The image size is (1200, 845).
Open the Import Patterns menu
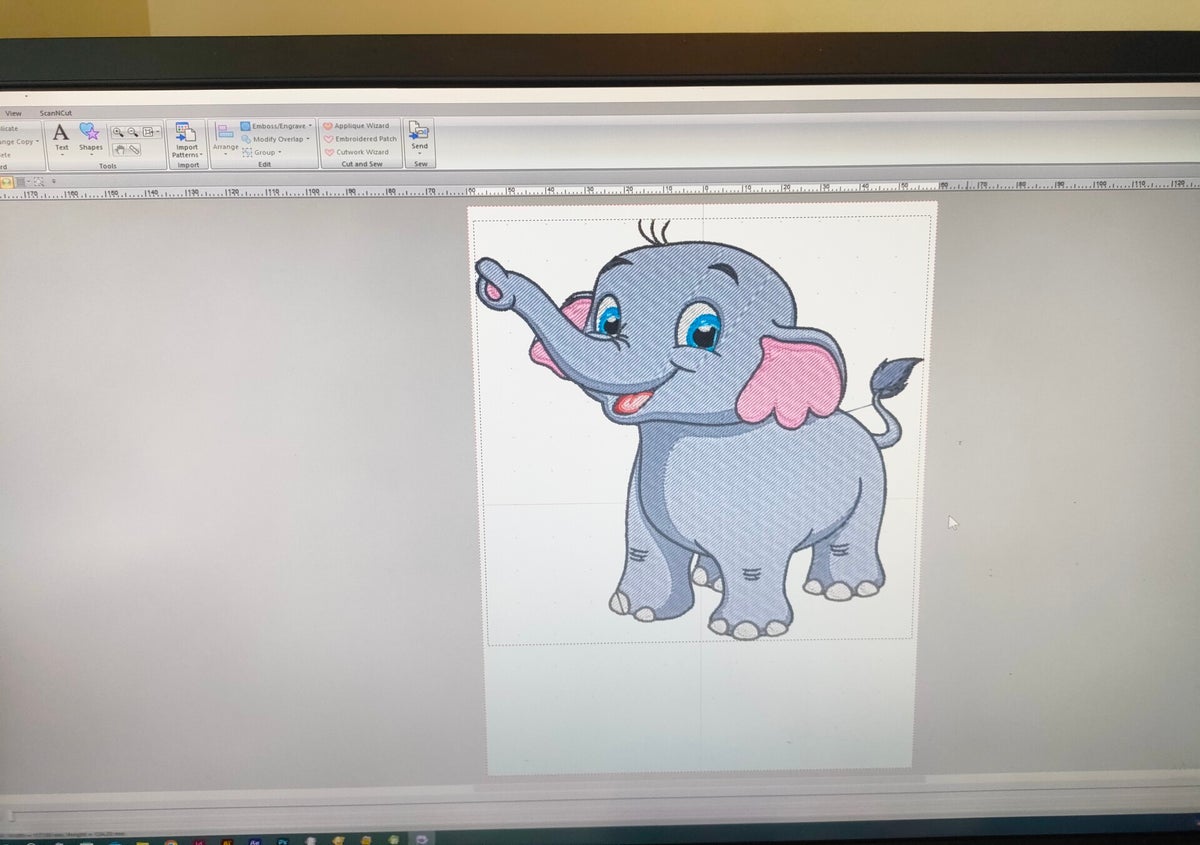tap(186, 140)
